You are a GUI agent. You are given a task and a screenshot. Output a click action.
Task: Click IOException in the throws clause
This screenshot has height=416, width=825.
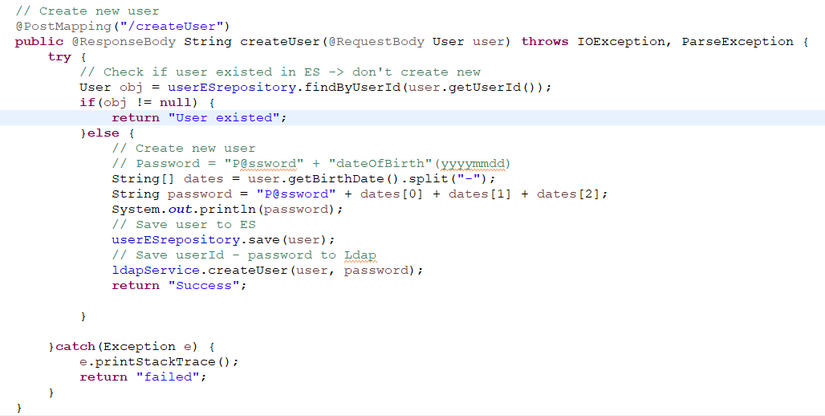pos(621,42)
